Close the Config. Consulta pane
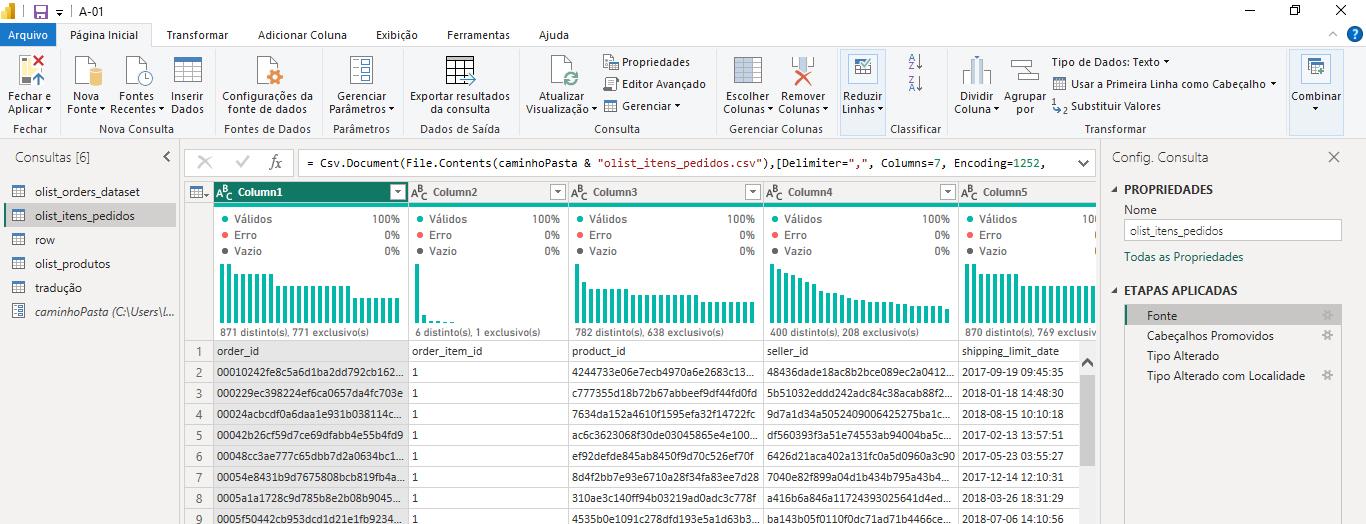 pyautogui.click(x=1333, y=157)
